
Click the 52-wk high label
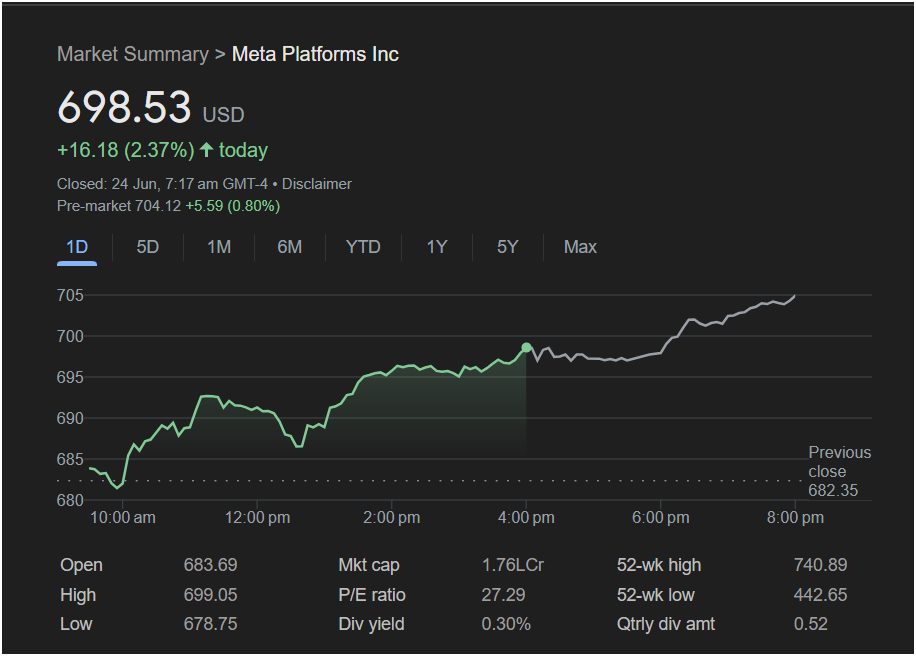point(659,565)
